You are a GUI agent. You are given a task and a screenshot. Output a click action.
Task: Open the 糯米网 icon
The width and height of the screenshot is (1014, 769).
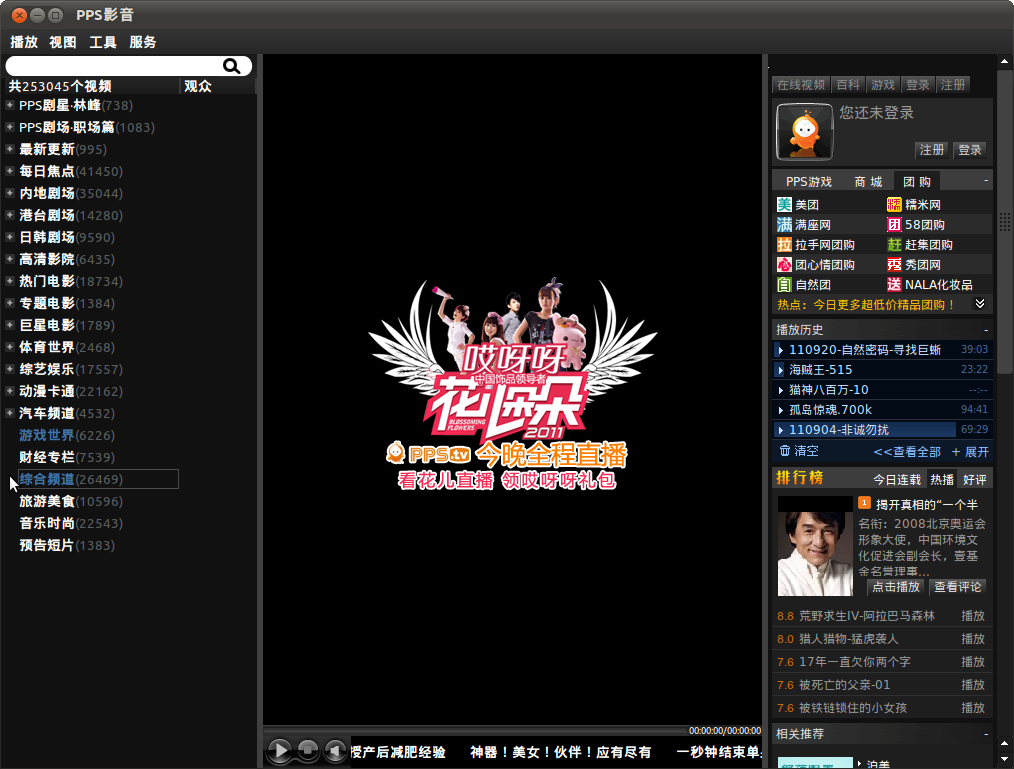point(894,205)
